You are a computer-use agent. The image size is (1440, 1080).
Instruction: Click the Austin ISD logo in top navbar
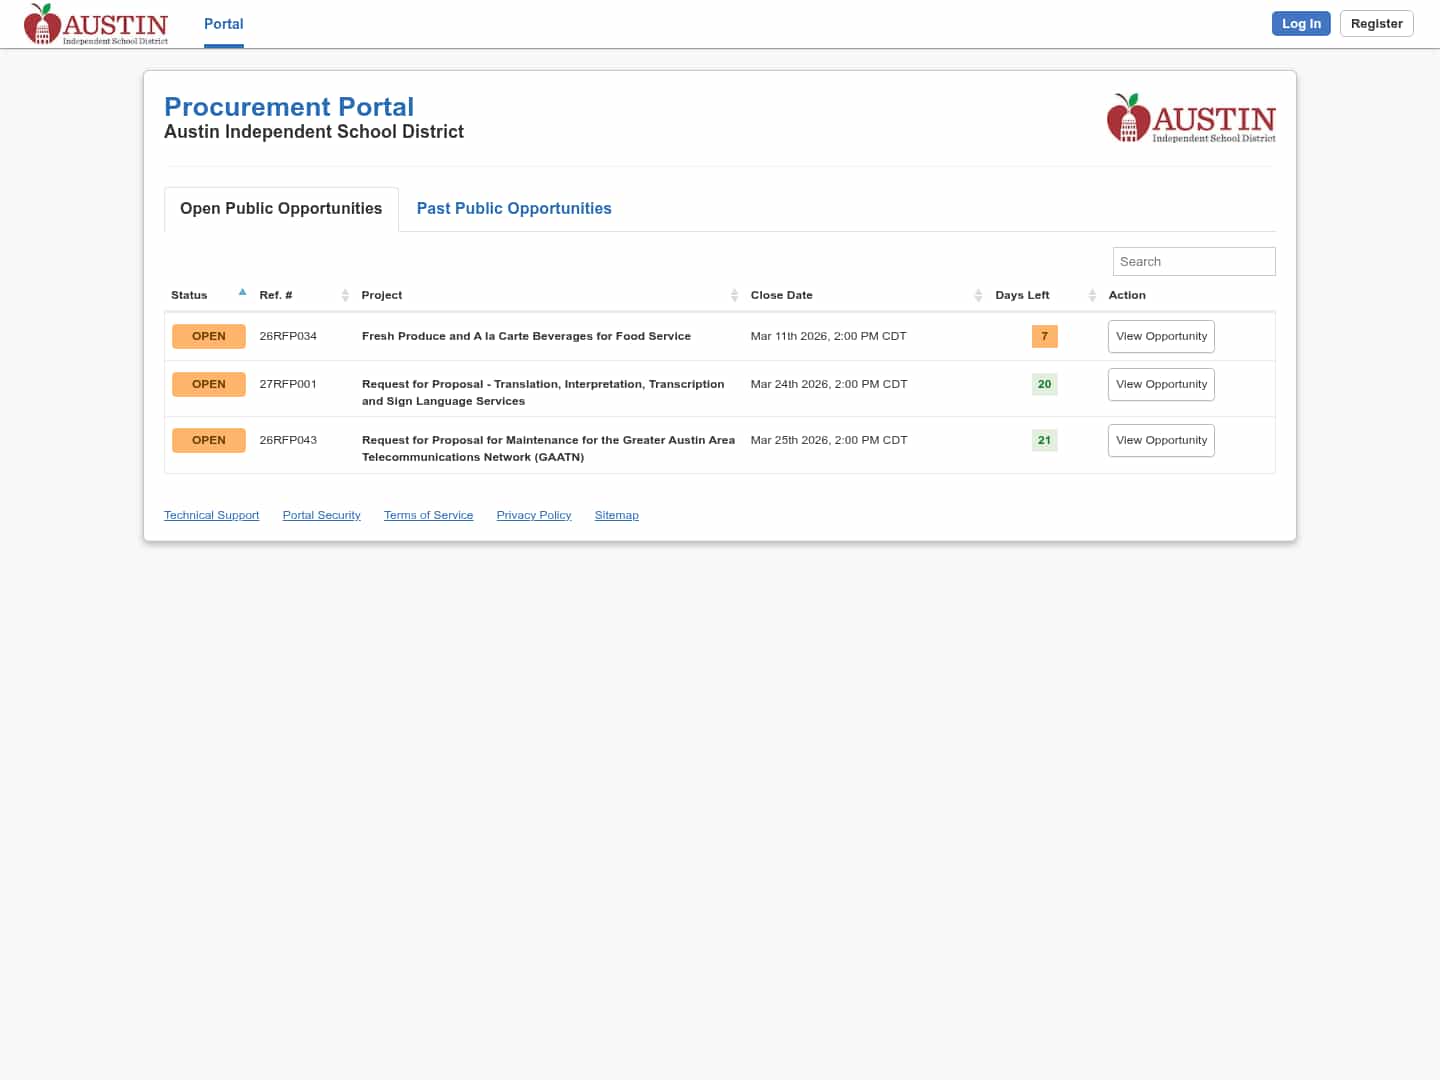click(x=96, y=24)
